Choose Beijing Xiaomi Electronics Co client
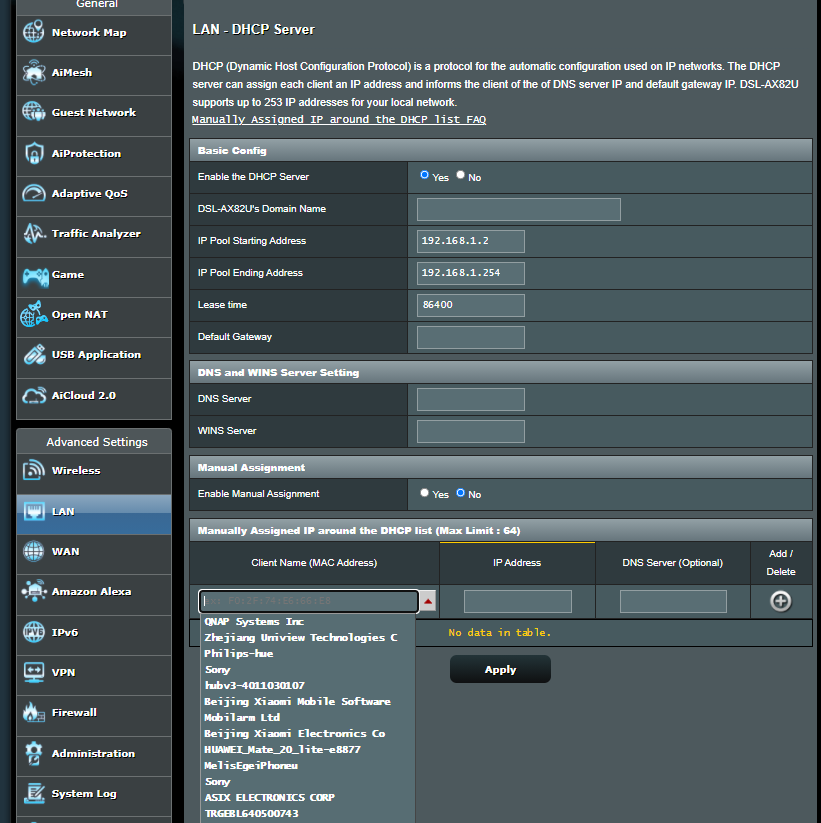 coord(295,733)
